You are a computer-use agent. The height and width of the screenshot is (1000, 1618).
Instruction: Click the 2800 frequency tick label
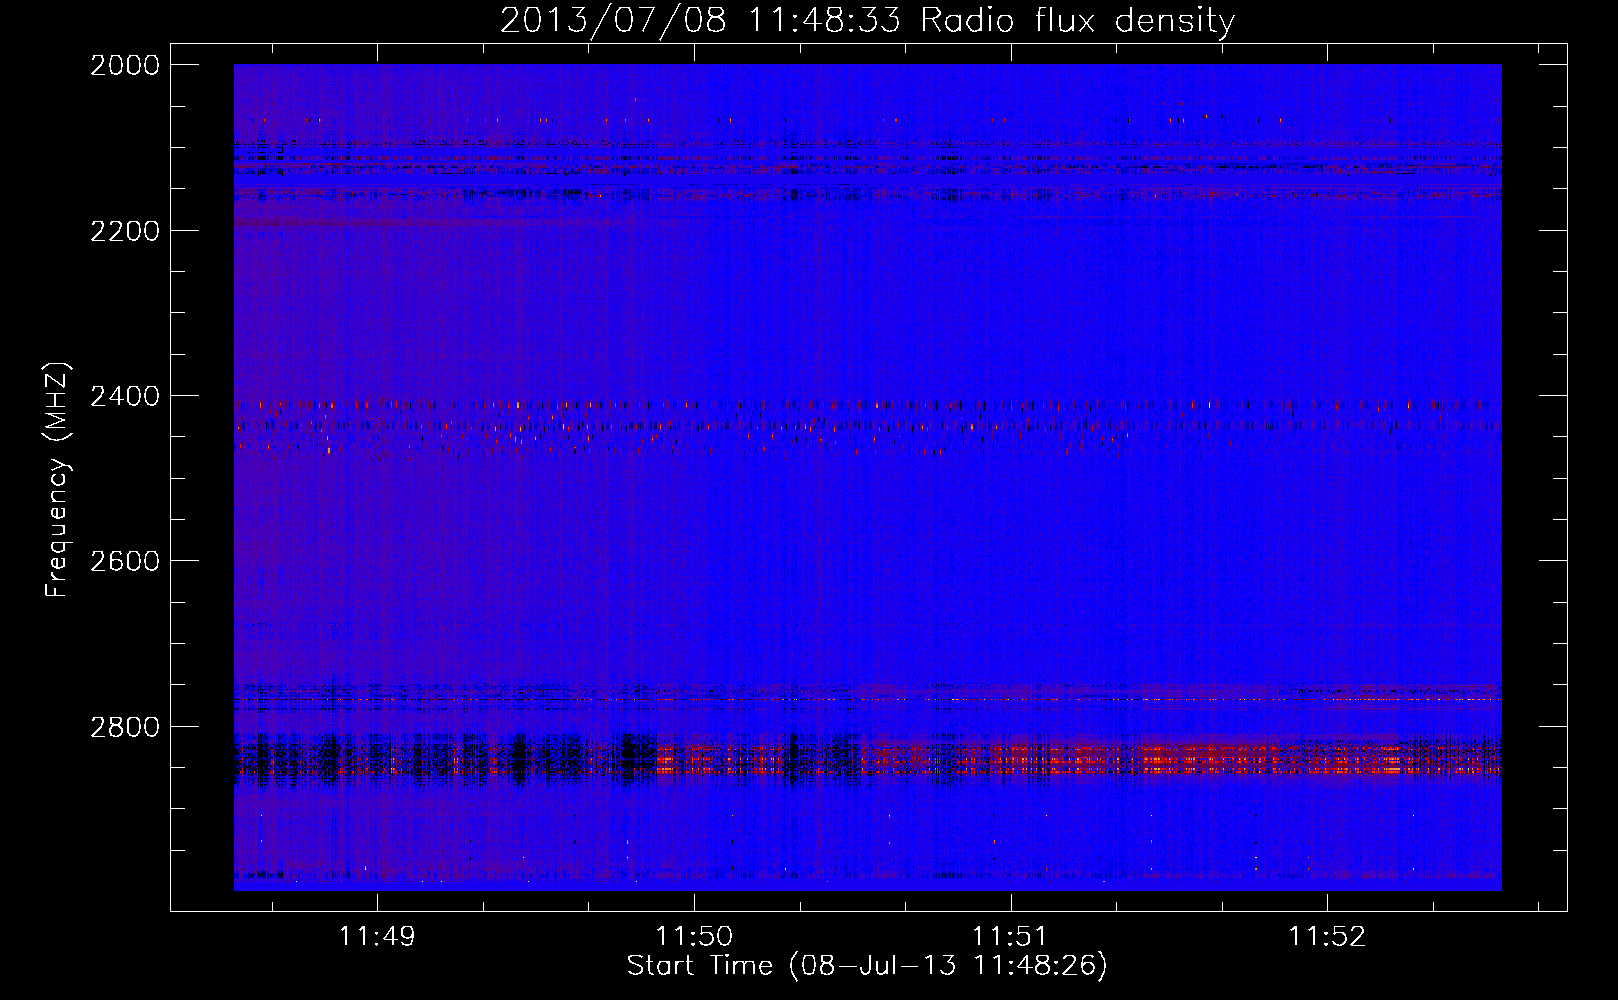[125, 727]
